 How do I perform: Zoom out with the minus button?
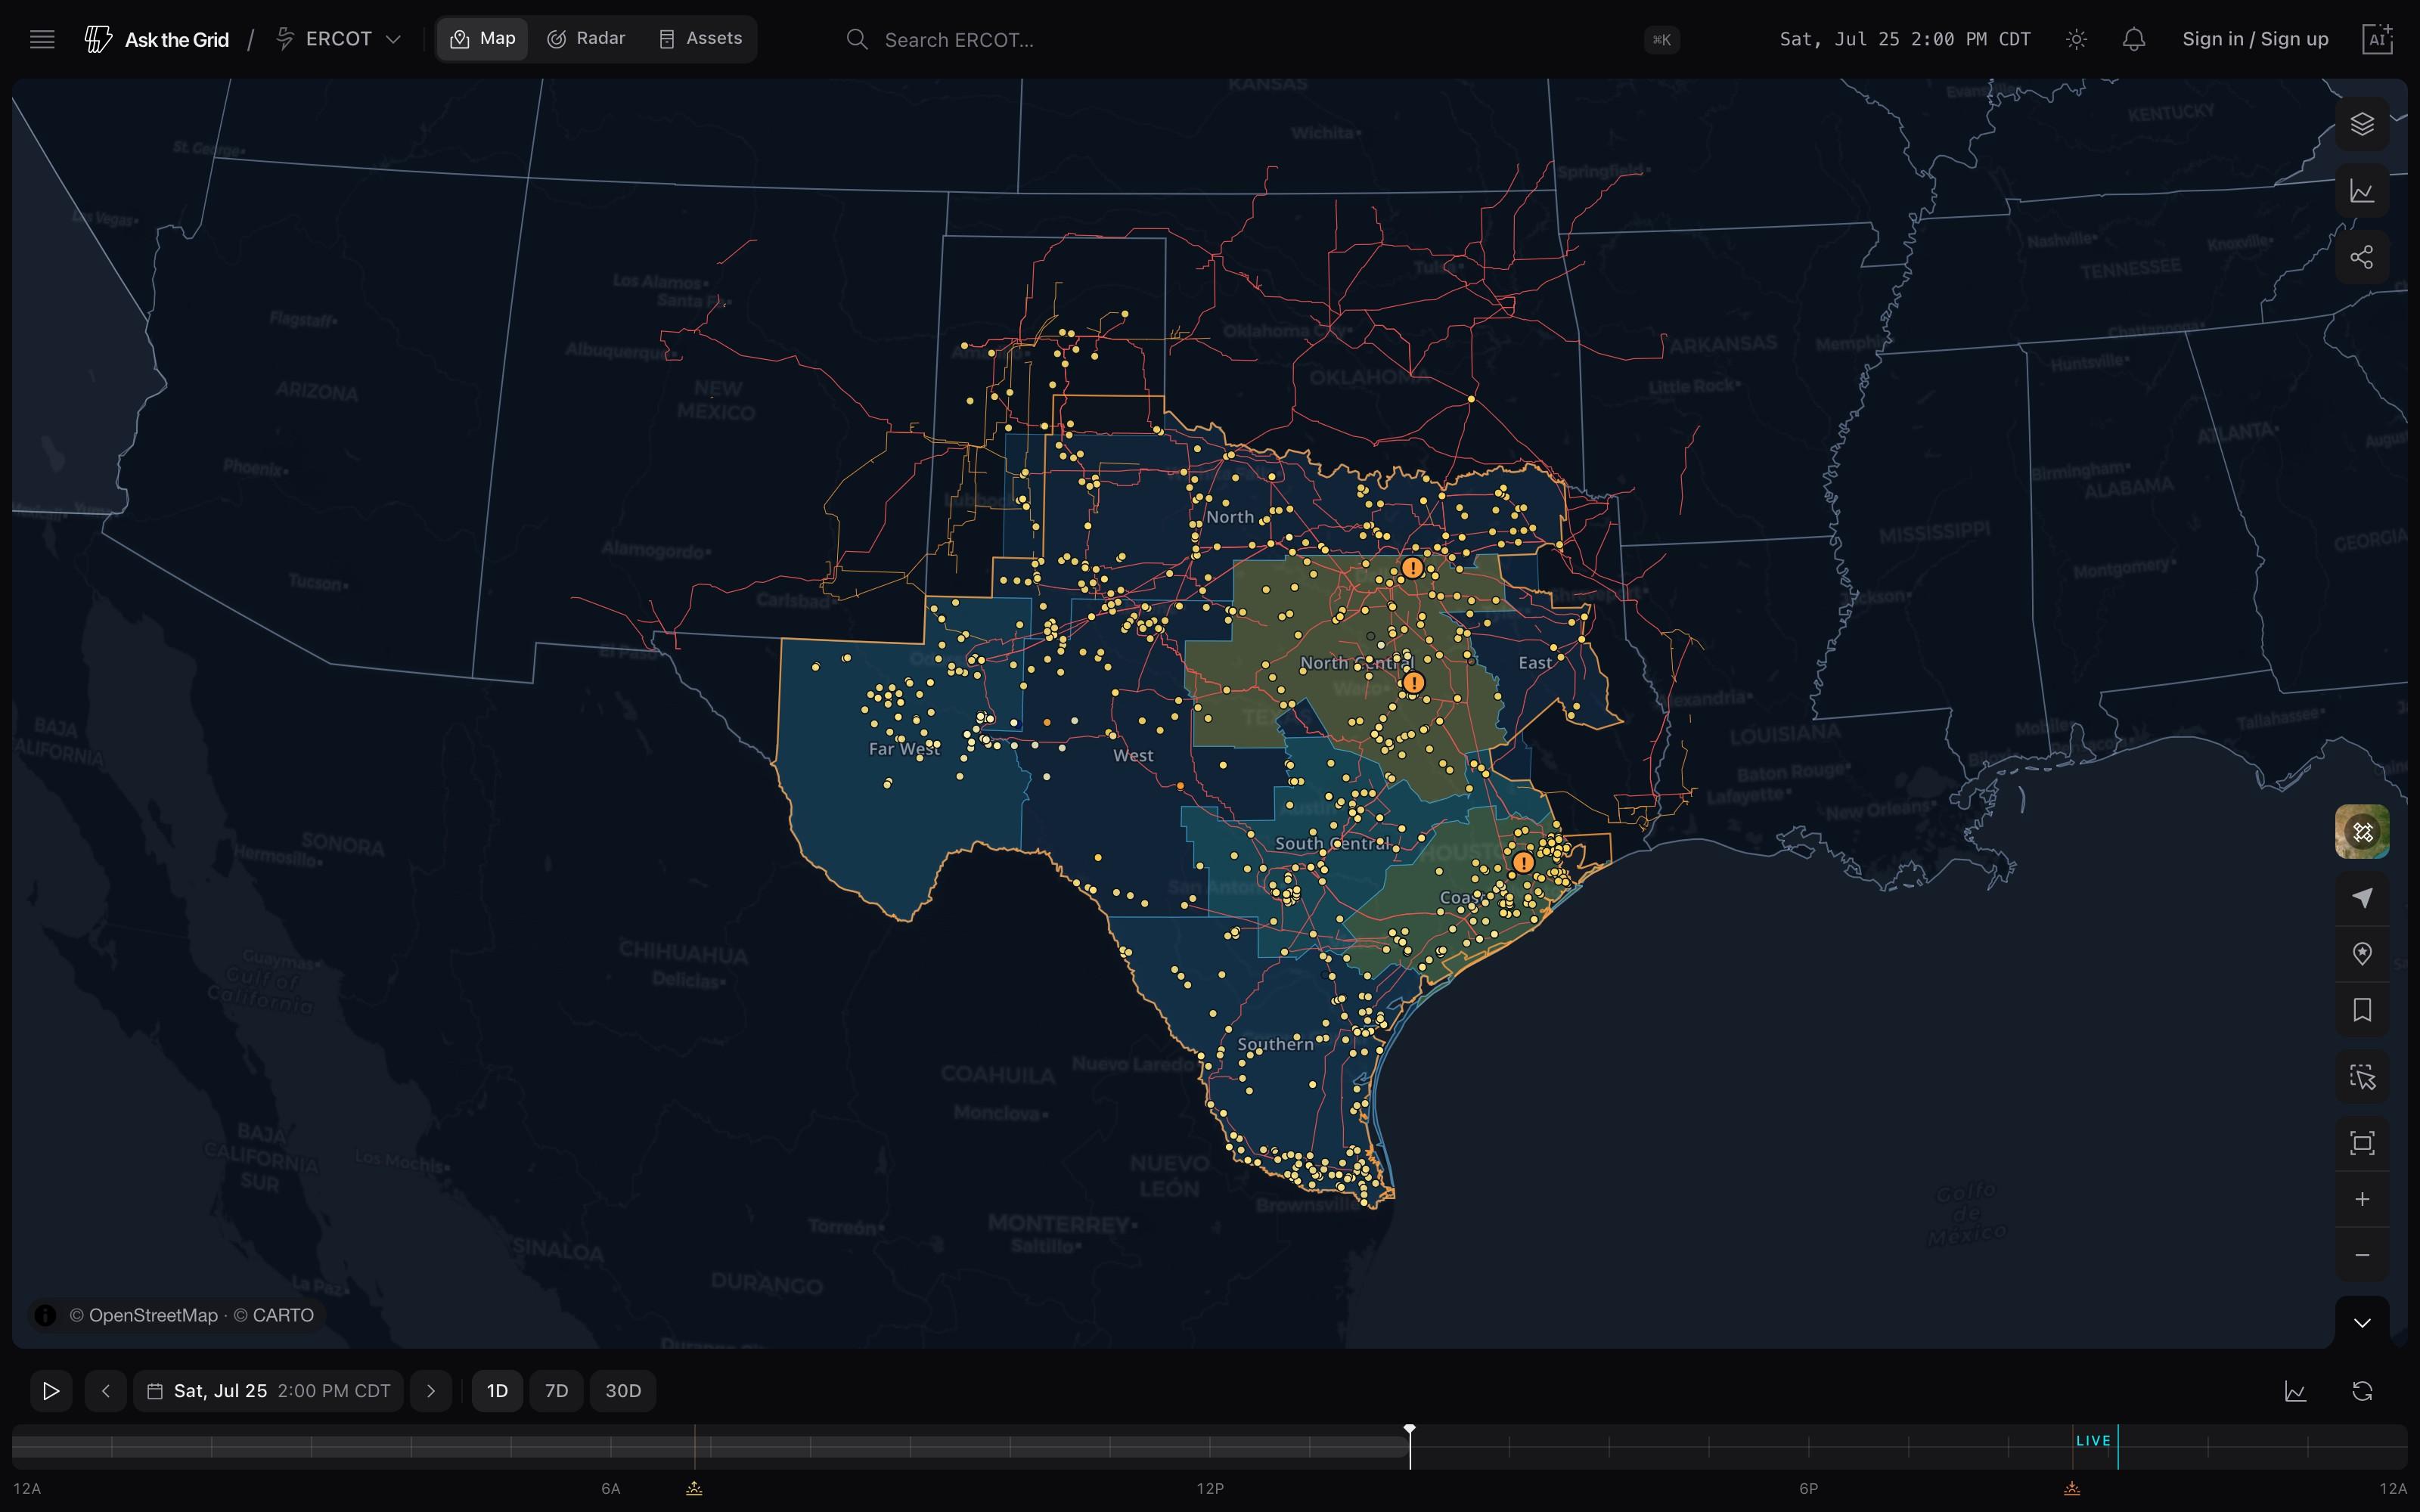tap(2362, 1255)
